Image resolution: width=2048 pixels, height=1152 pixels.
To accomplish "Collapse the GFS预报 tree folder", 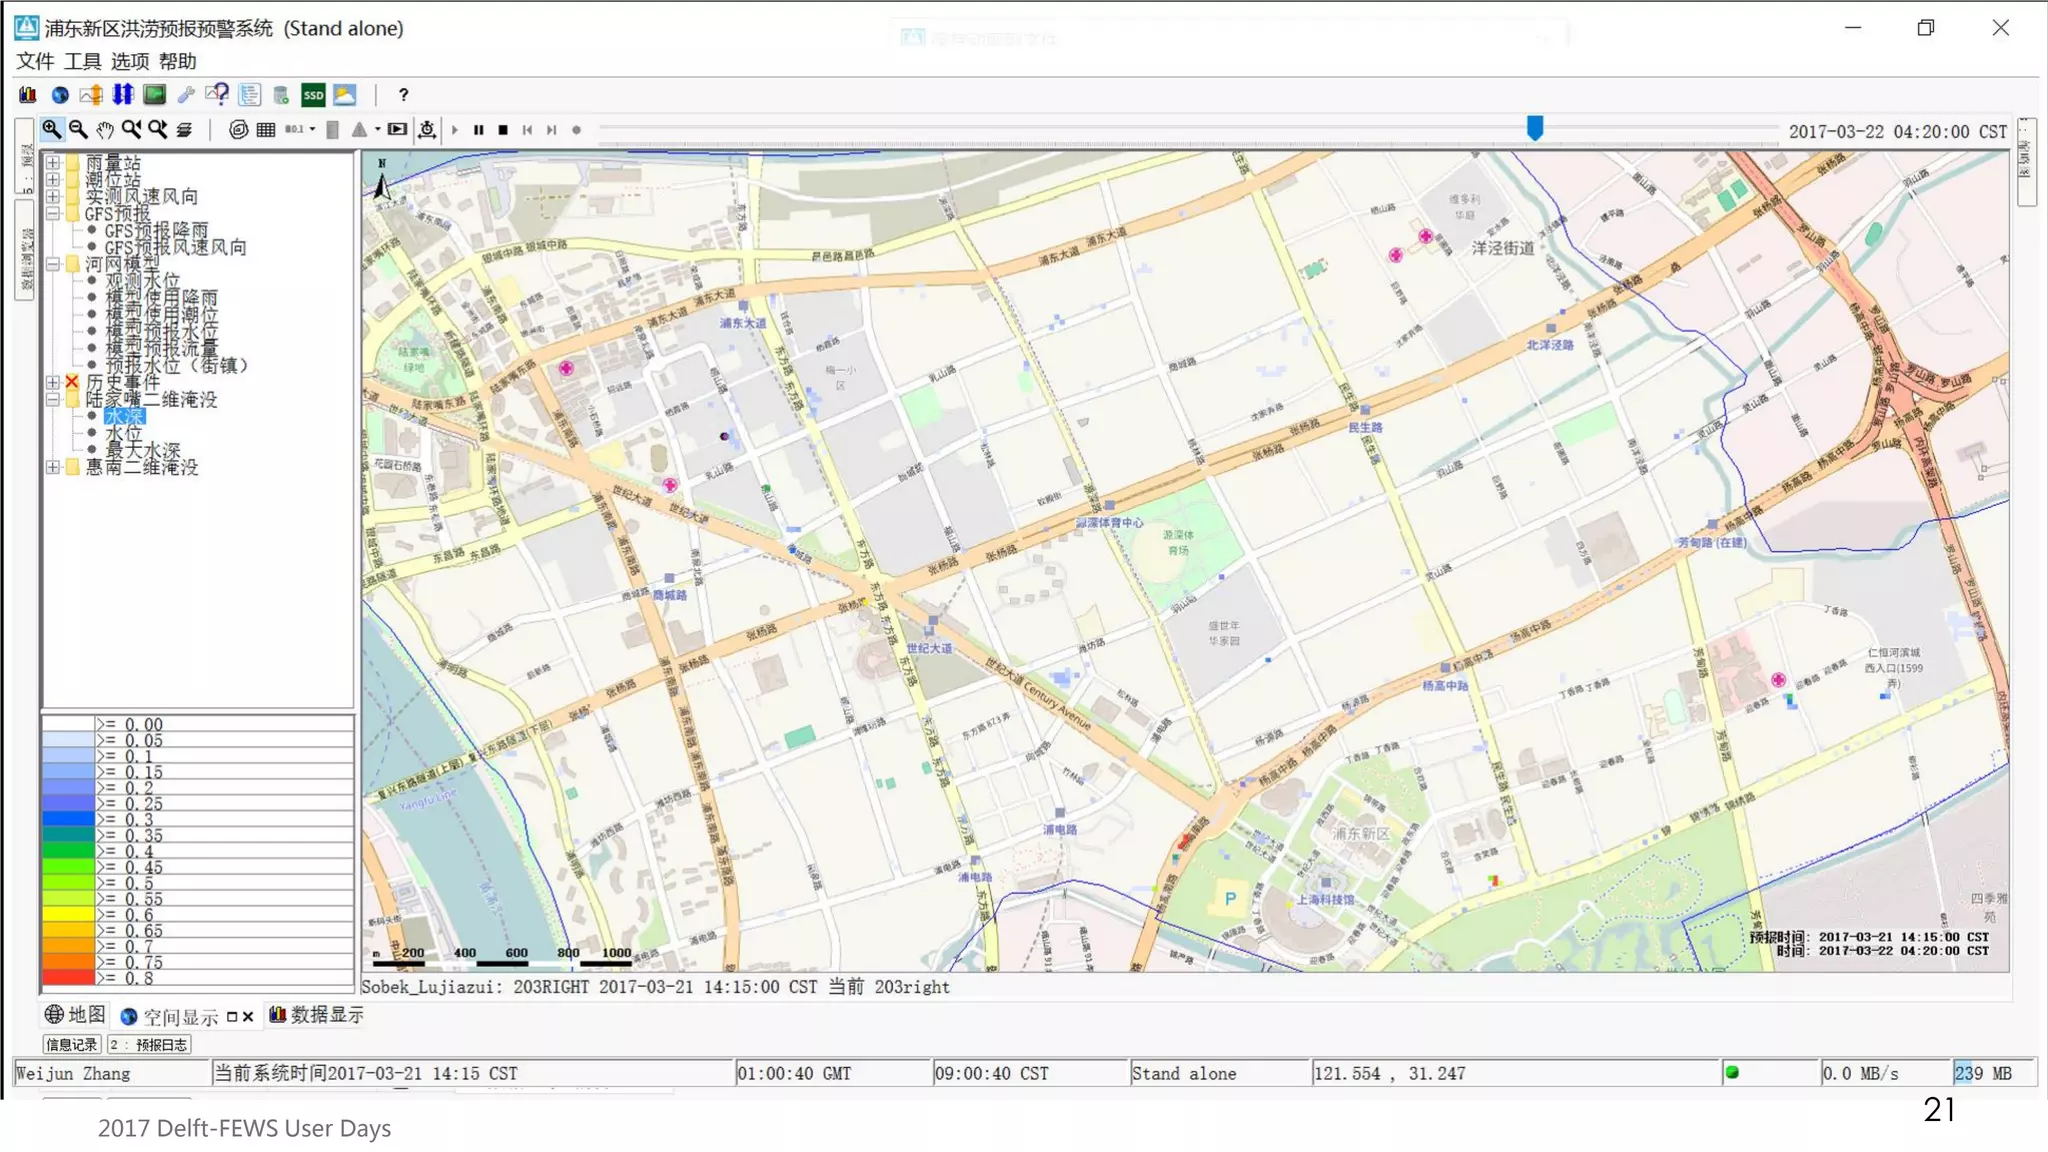I will pyautogui.click(x=53, y=213).
